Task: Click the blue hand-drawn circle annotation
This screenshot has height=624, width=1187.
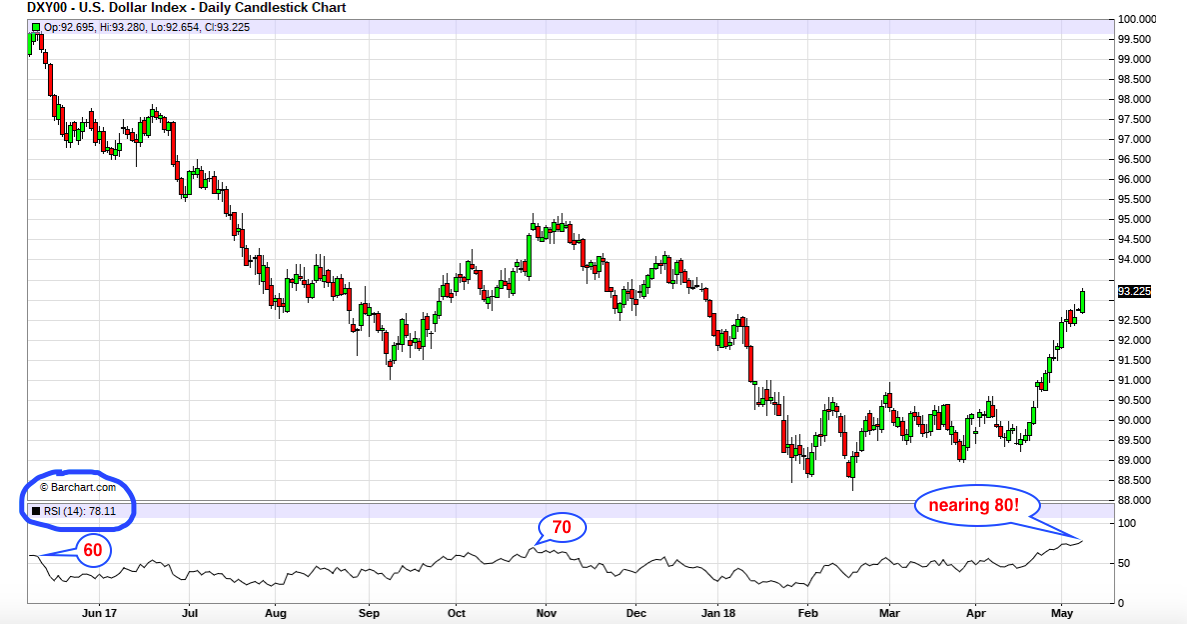Action: click(x=77, y=499)
